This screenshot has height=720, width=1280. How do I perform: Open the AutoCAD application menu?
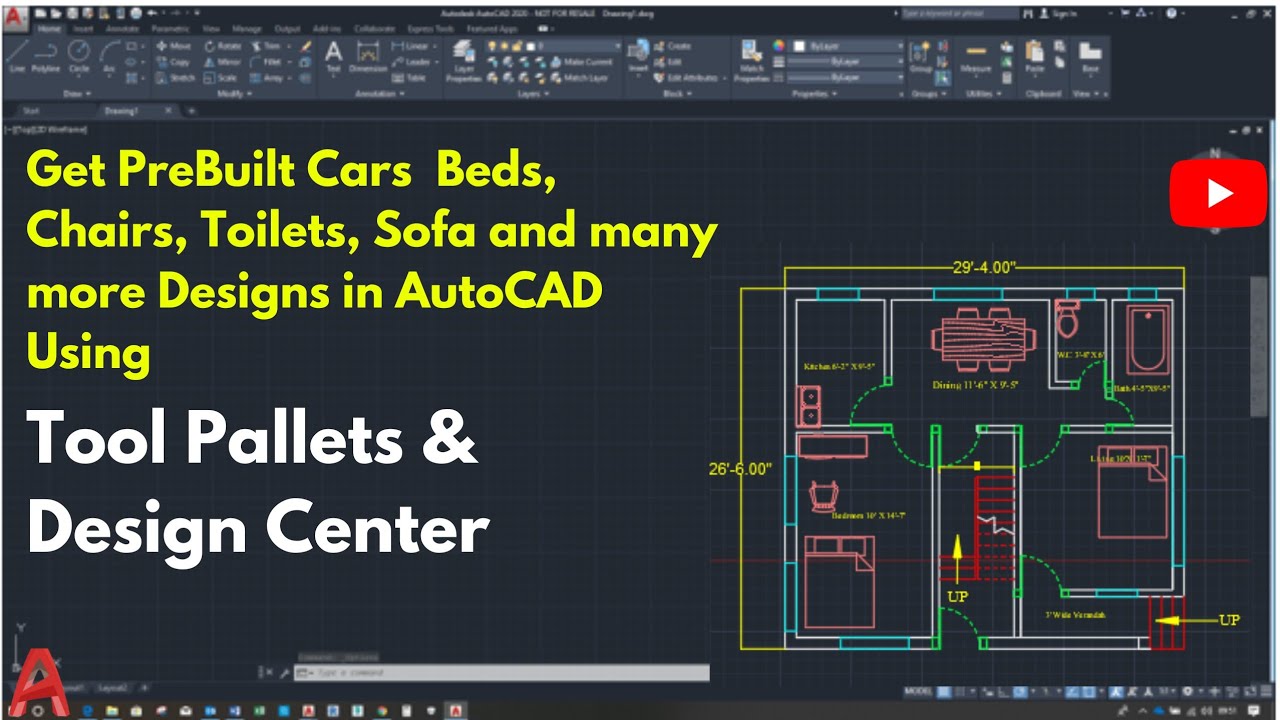15,20
